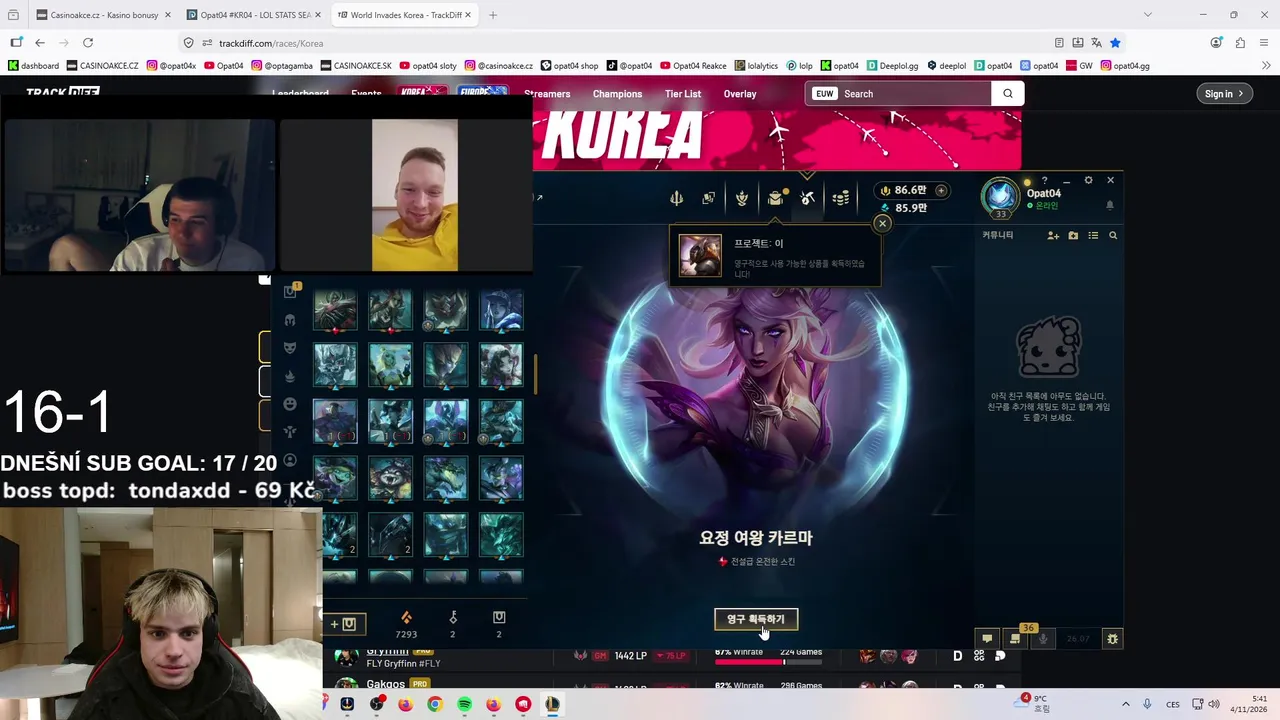The image size is (1280, 720).
Task: Click the add folder icon in 커뮤니티
Action: coord(1073,235)
